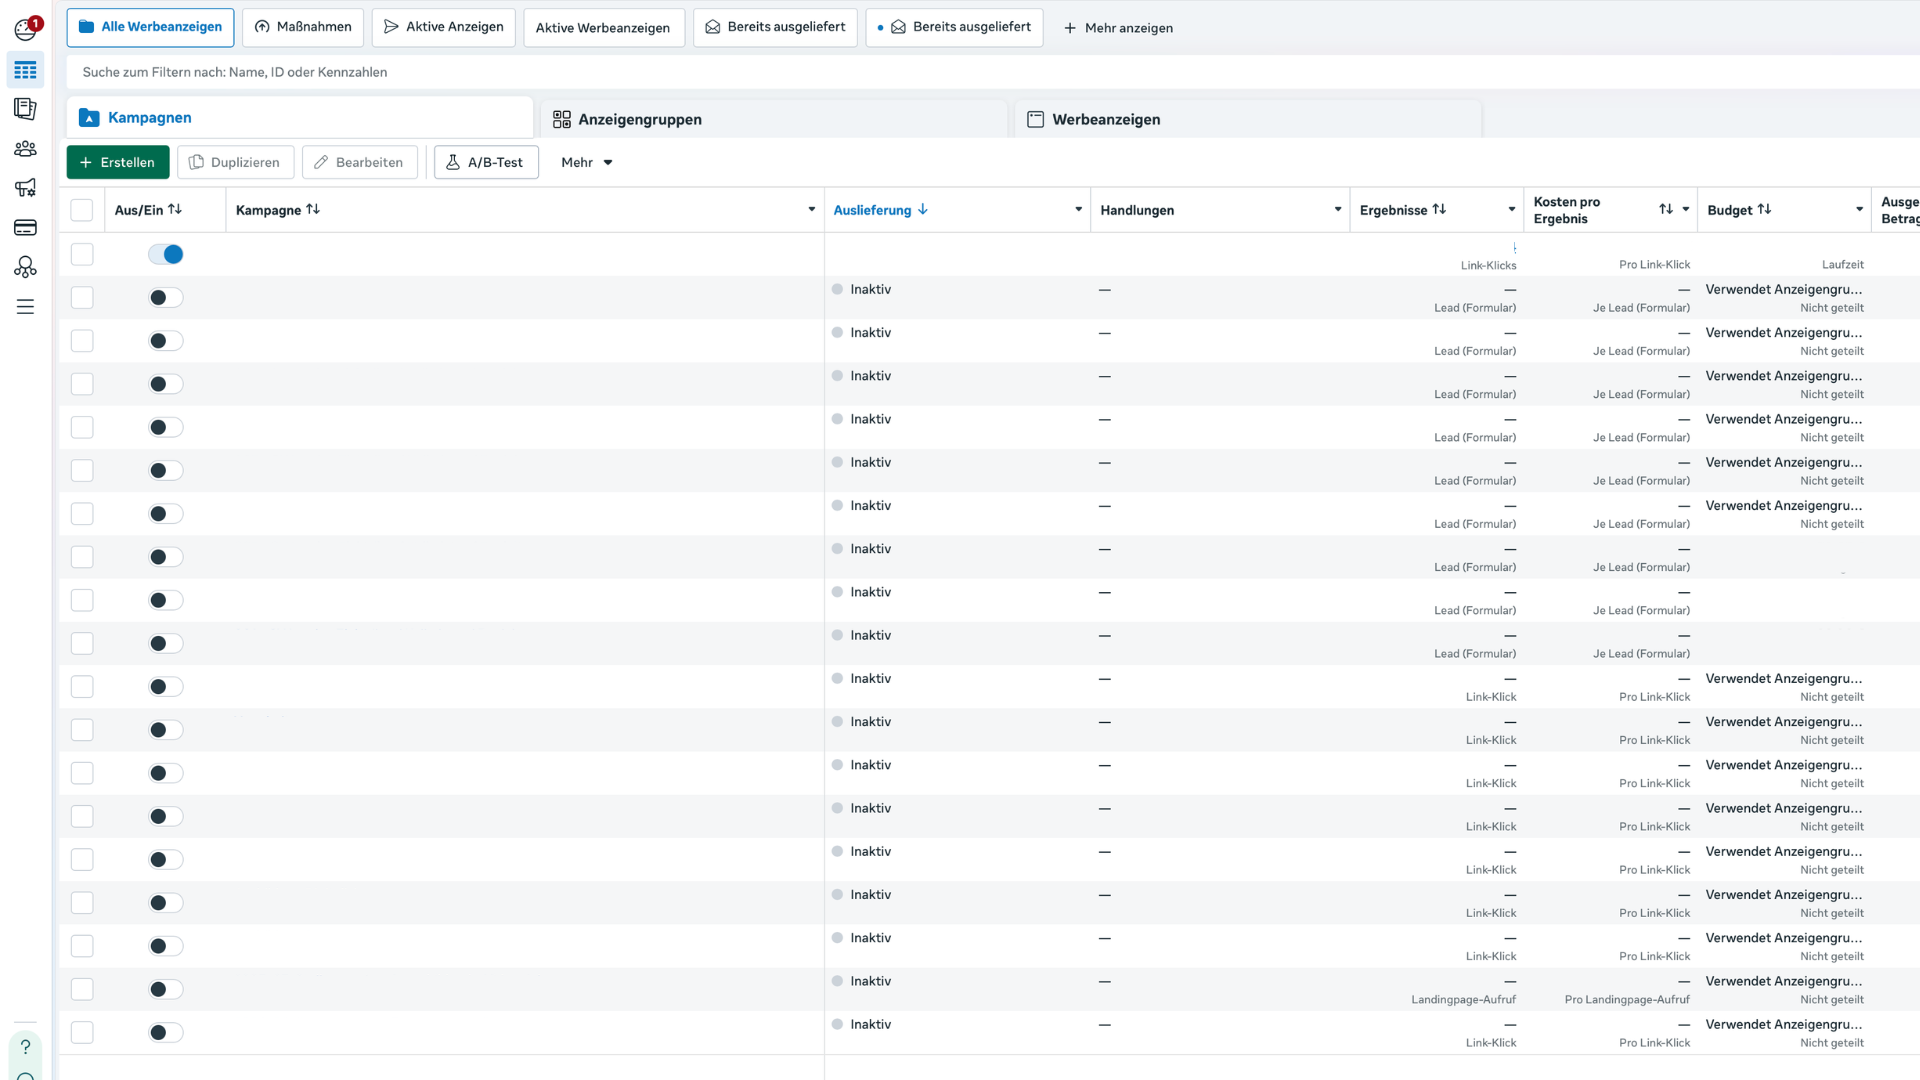The image size is (1920, 1080).
Task: Open the Audiences people icon in sidebar
Action: [x=25, y=149]
